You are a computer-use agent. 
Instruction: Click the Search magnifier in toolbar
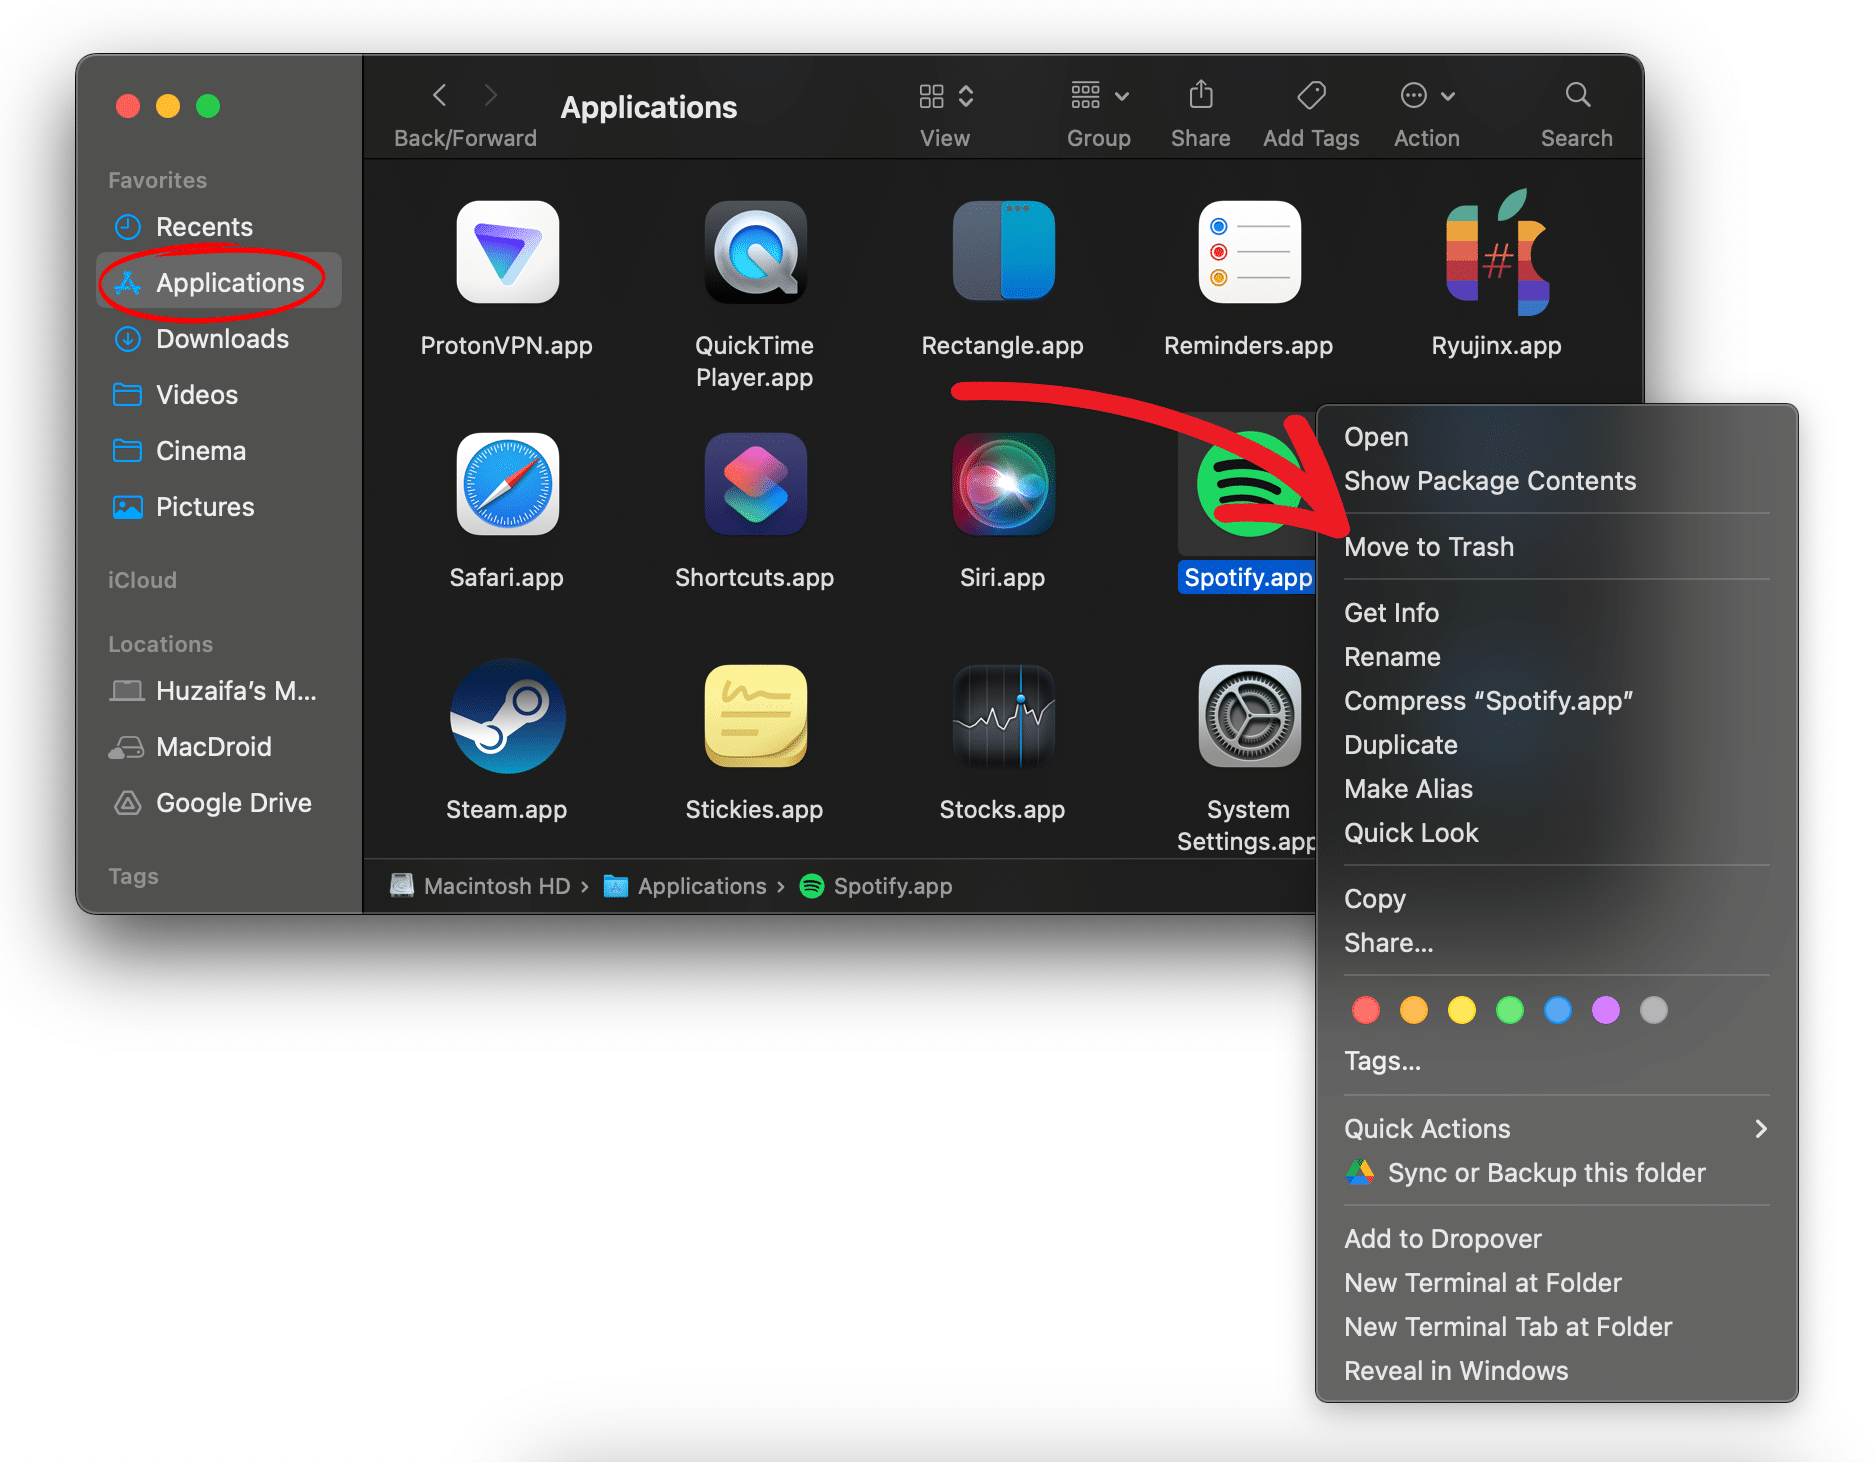pos(1576,96)
